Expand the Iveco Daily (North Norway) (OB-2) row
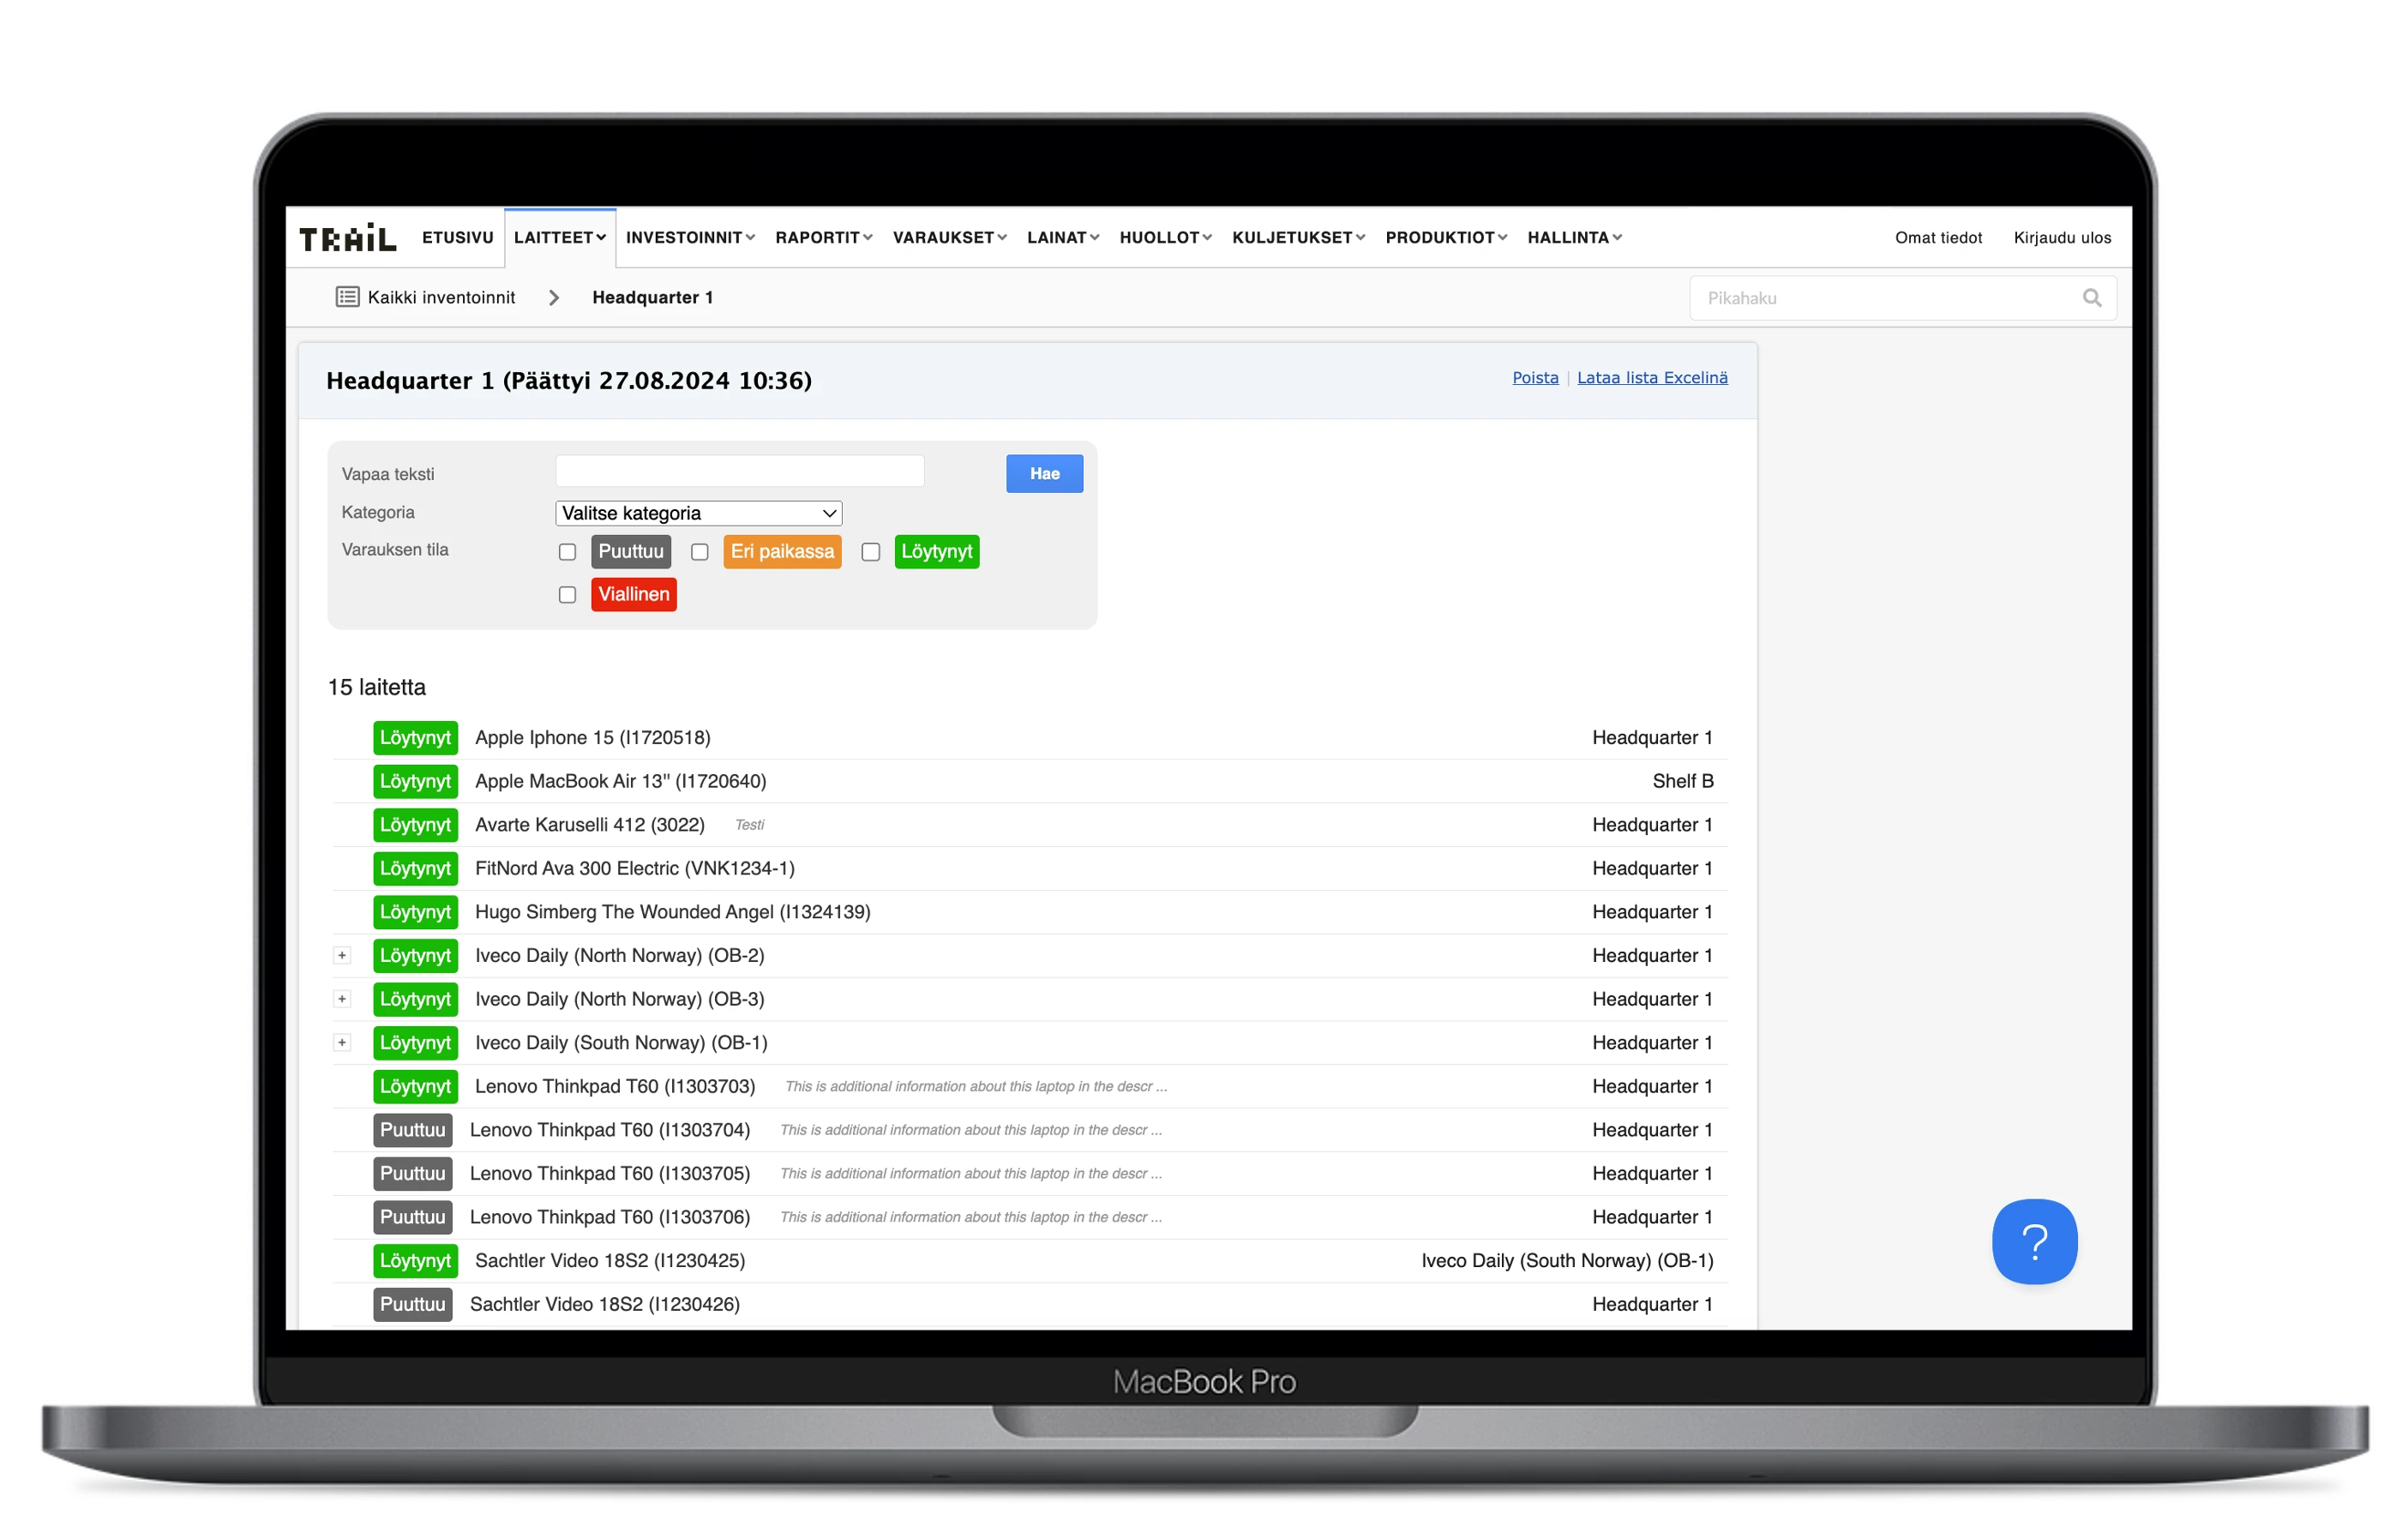This screenshot has width=2408, height=1532. [x=342, y=956]
